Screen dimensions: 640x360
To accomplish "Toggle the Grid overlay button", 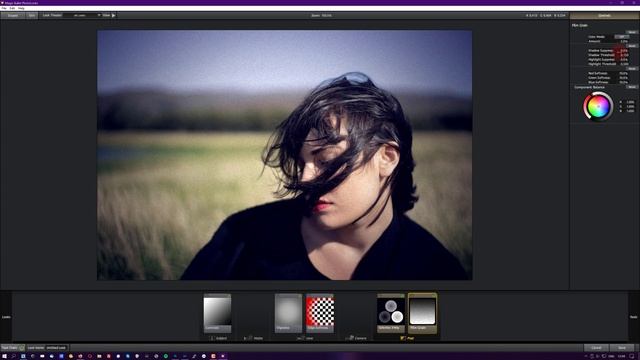I will (32, 16).
